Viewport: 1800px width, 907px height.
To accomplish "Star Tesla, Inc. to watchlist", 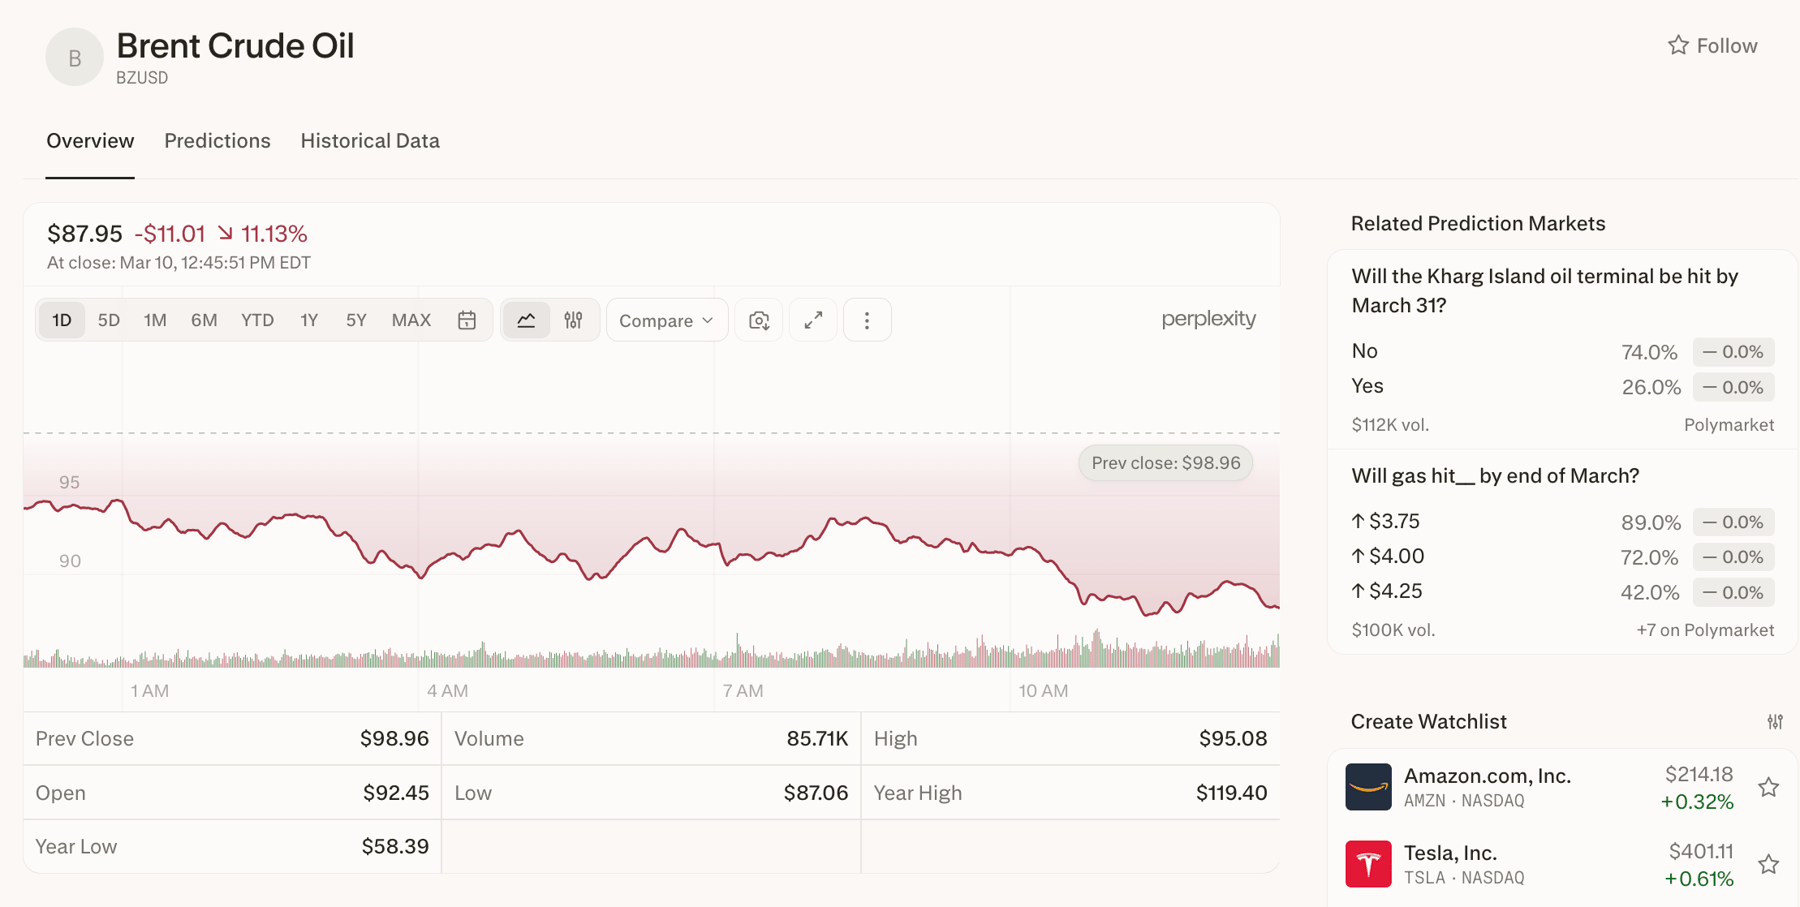I will (1769, 864).
